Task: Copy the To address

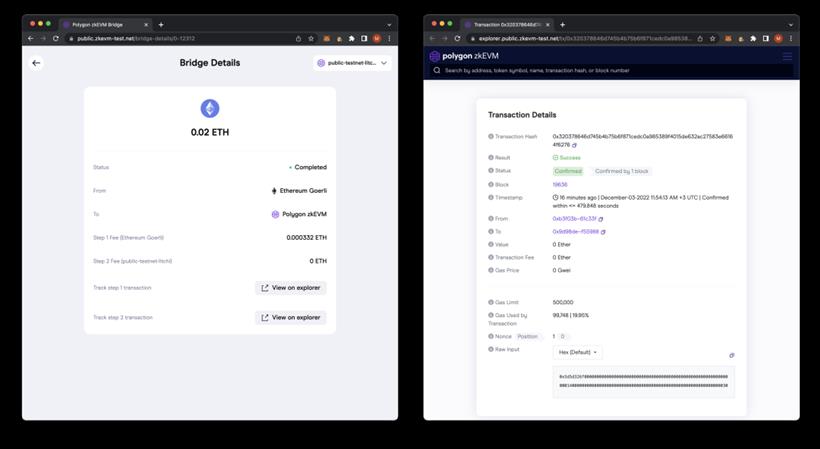Action: coord(603,232)
